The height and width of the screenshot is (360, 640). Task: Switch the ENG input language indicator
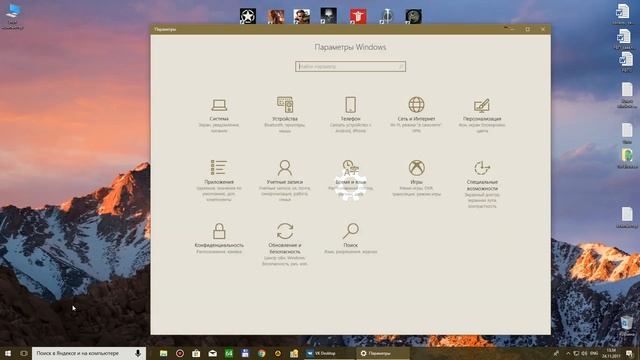click(594, 353)
